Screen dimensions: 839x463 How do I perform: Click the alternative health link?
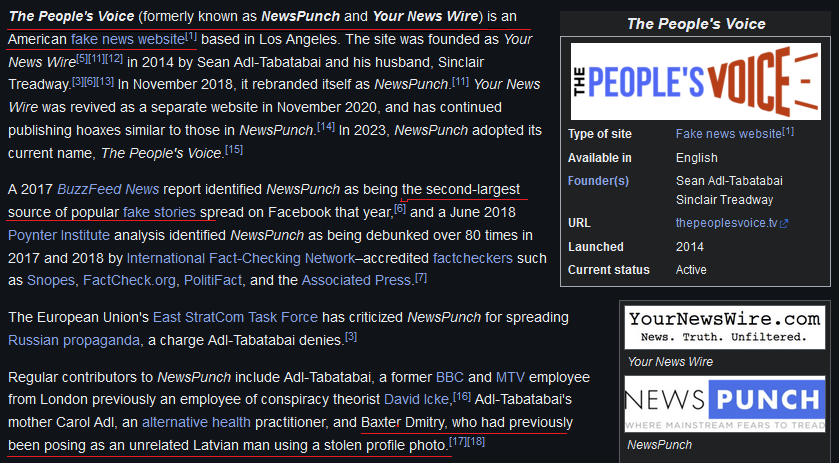(x=196, y=423)
